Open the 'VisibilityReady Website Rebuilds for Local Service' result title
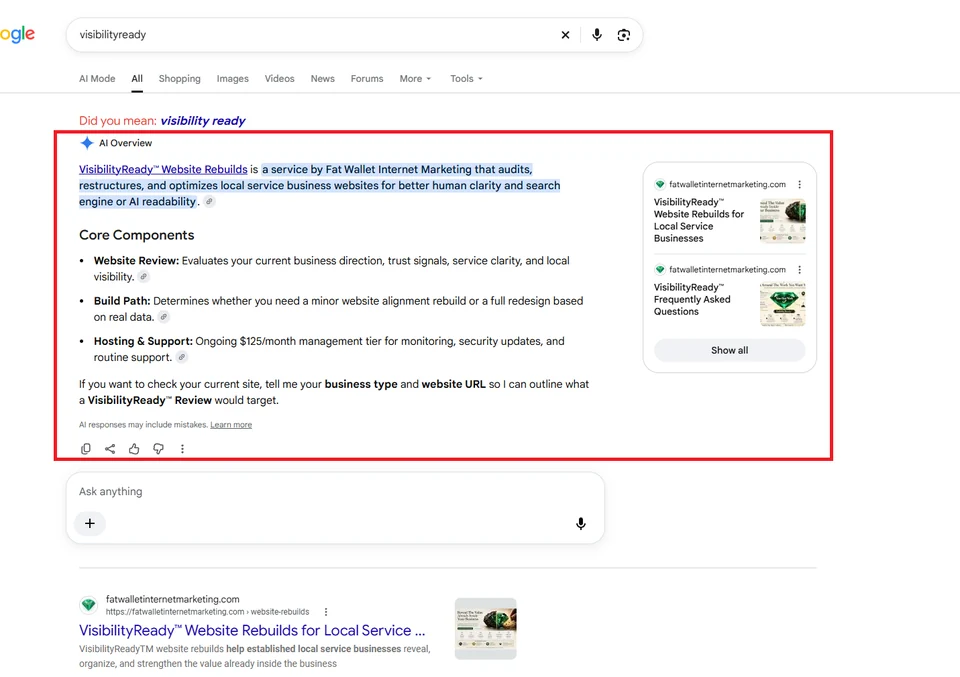The image size is (960, 677). click(x=252, y=630)
